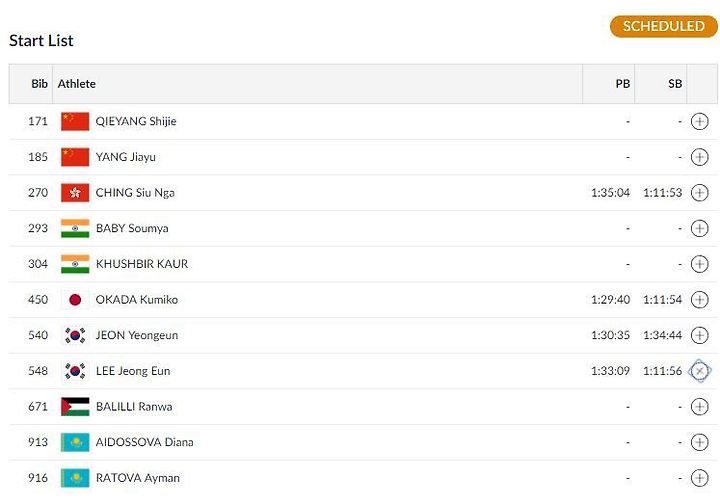
Task: Select bib number 270
Action: 38,193
